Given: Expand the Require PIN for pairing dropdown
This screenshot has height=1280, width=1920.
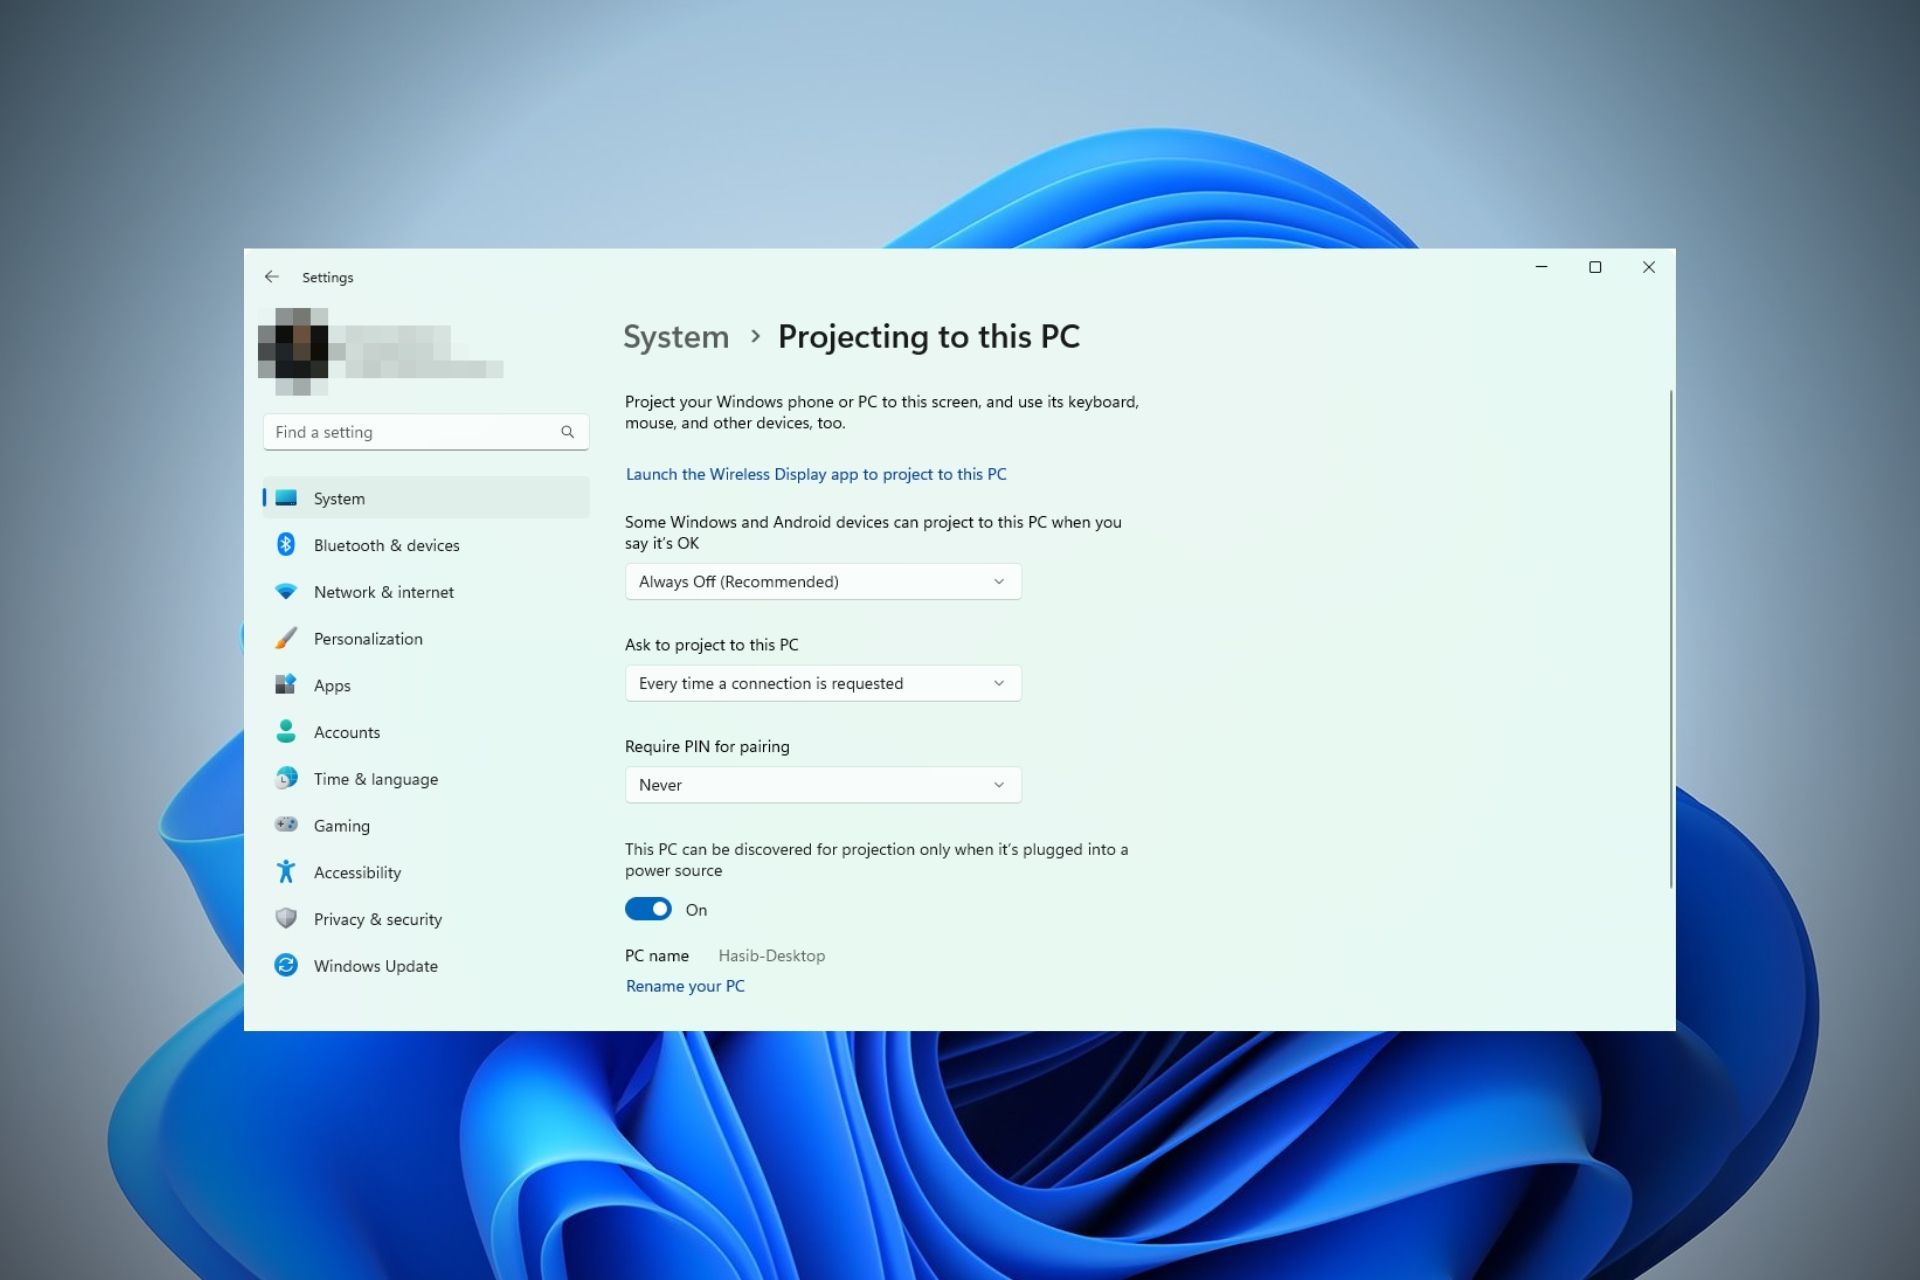Looking at the screenshot, I should [x=821, y=783].
